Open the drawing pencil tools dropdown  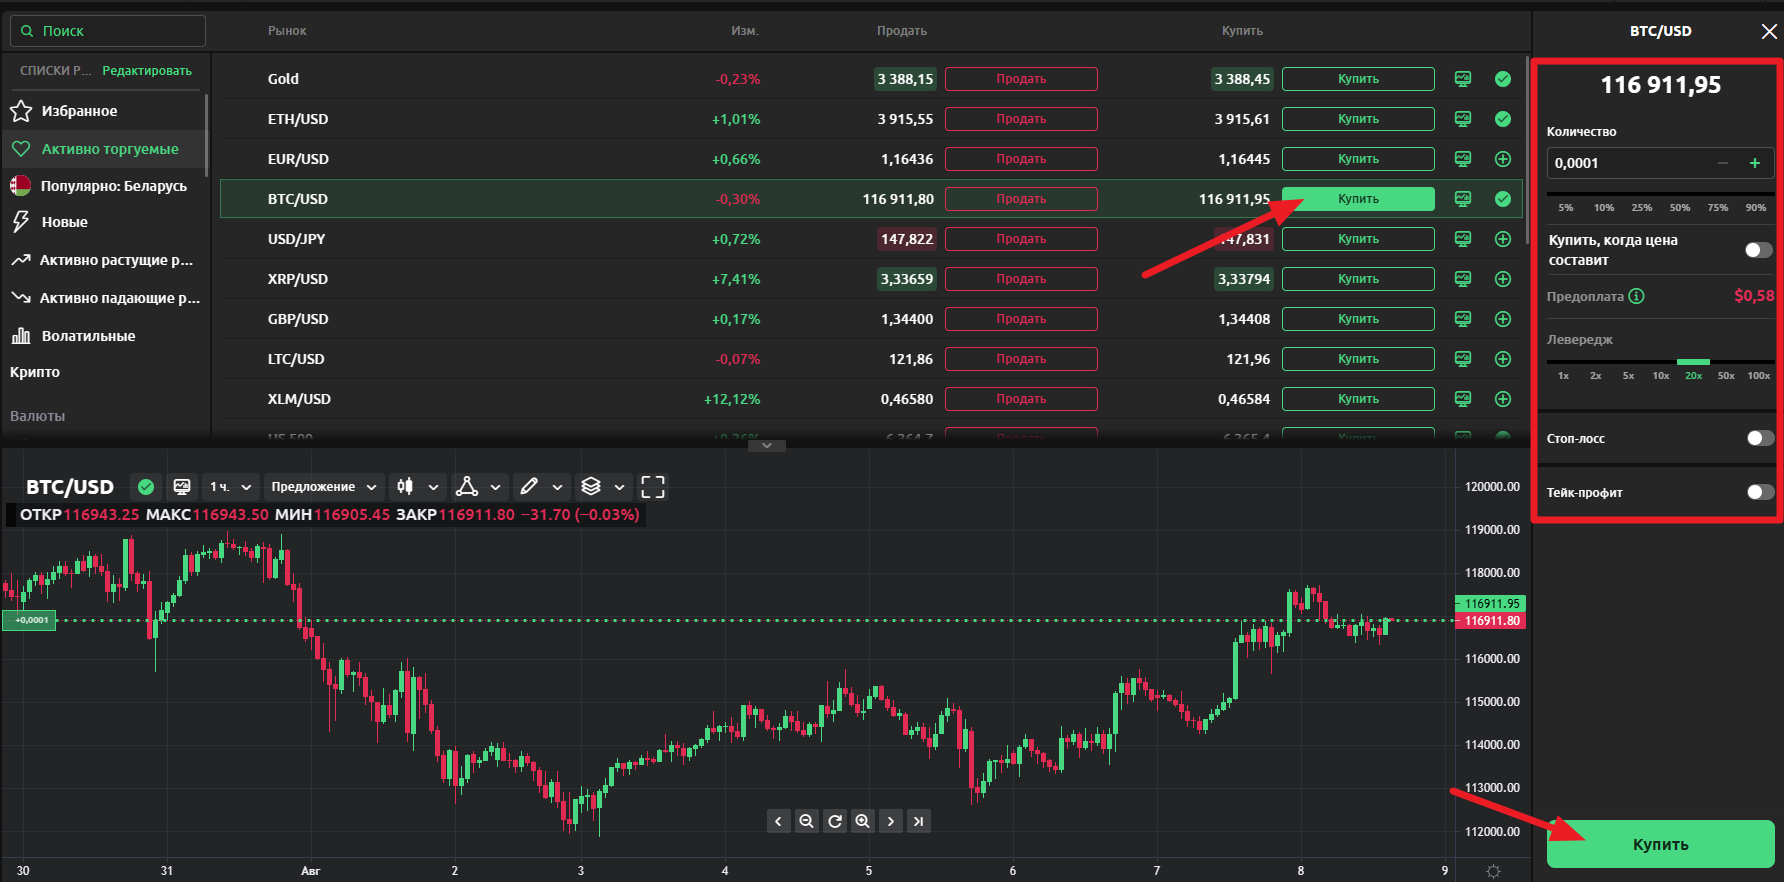(x=541, y=487)
